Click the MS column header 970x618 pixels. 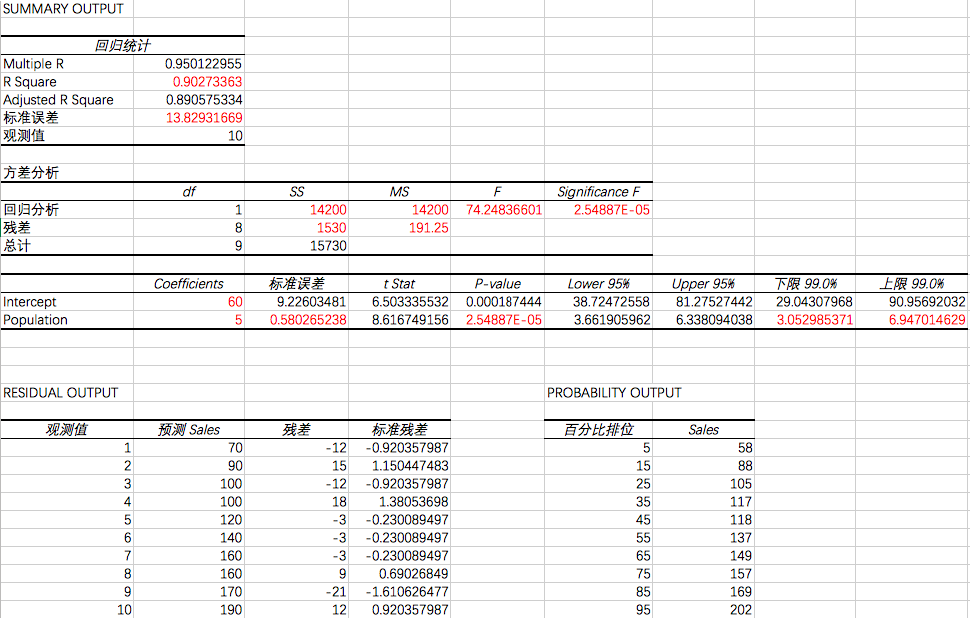(400, 192)
